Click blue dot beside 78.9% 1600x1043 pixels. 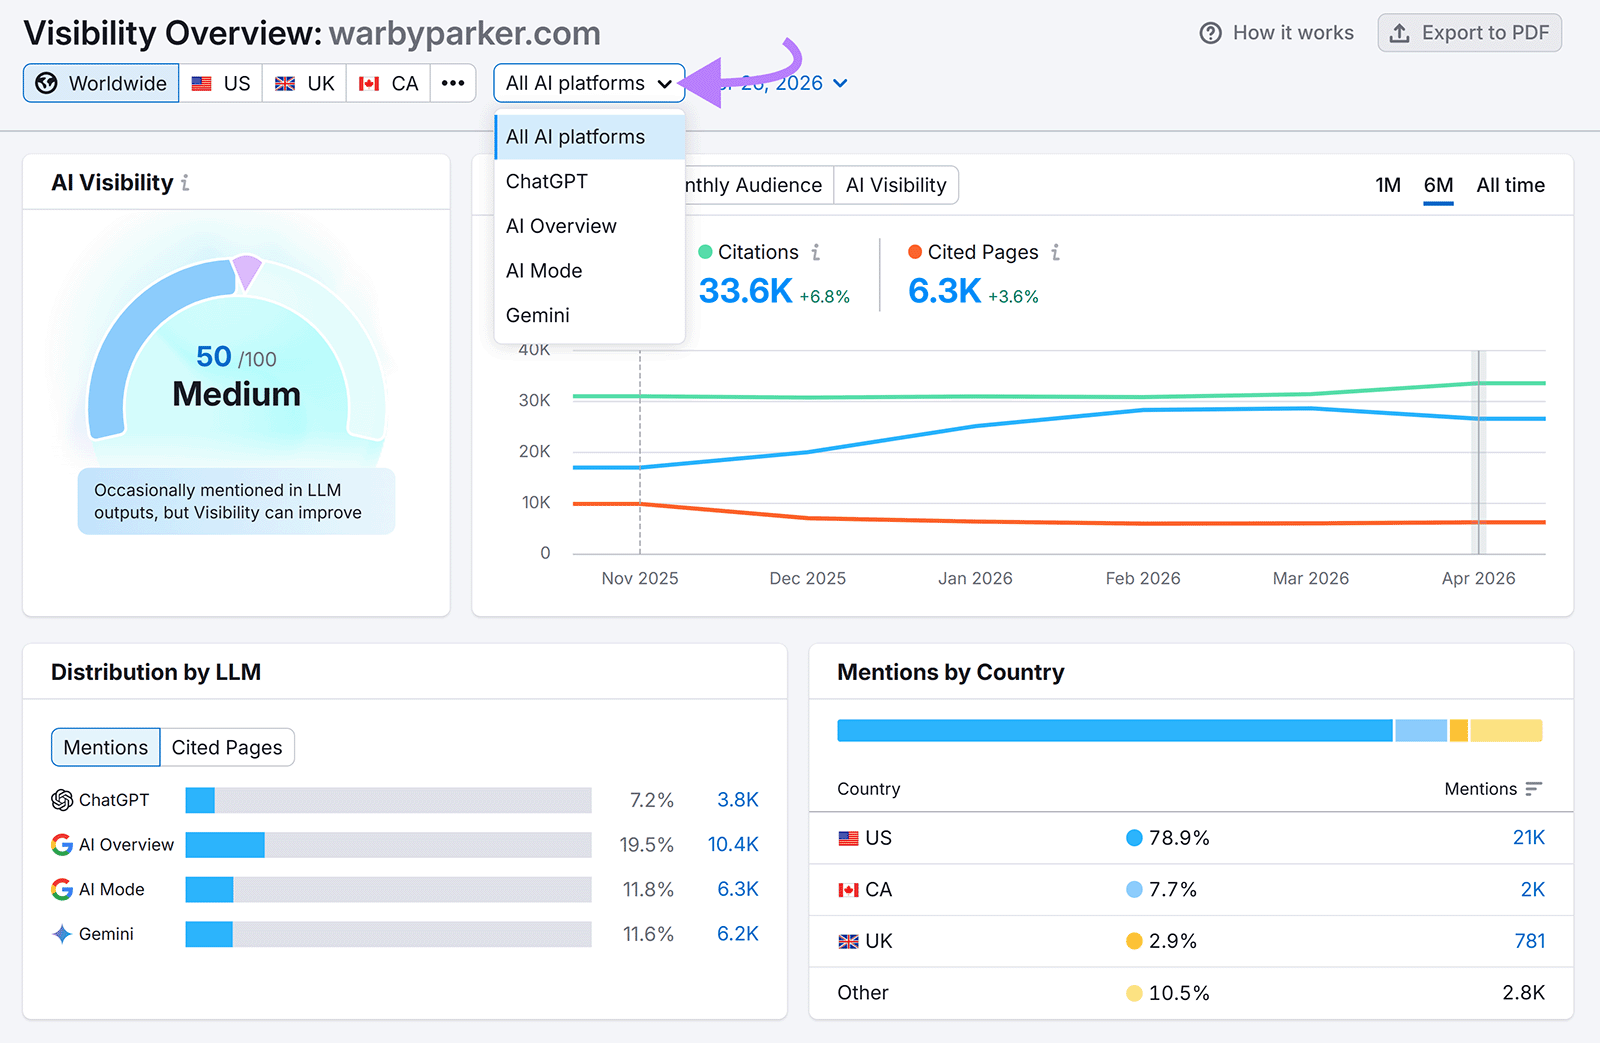click(1134, 838)
